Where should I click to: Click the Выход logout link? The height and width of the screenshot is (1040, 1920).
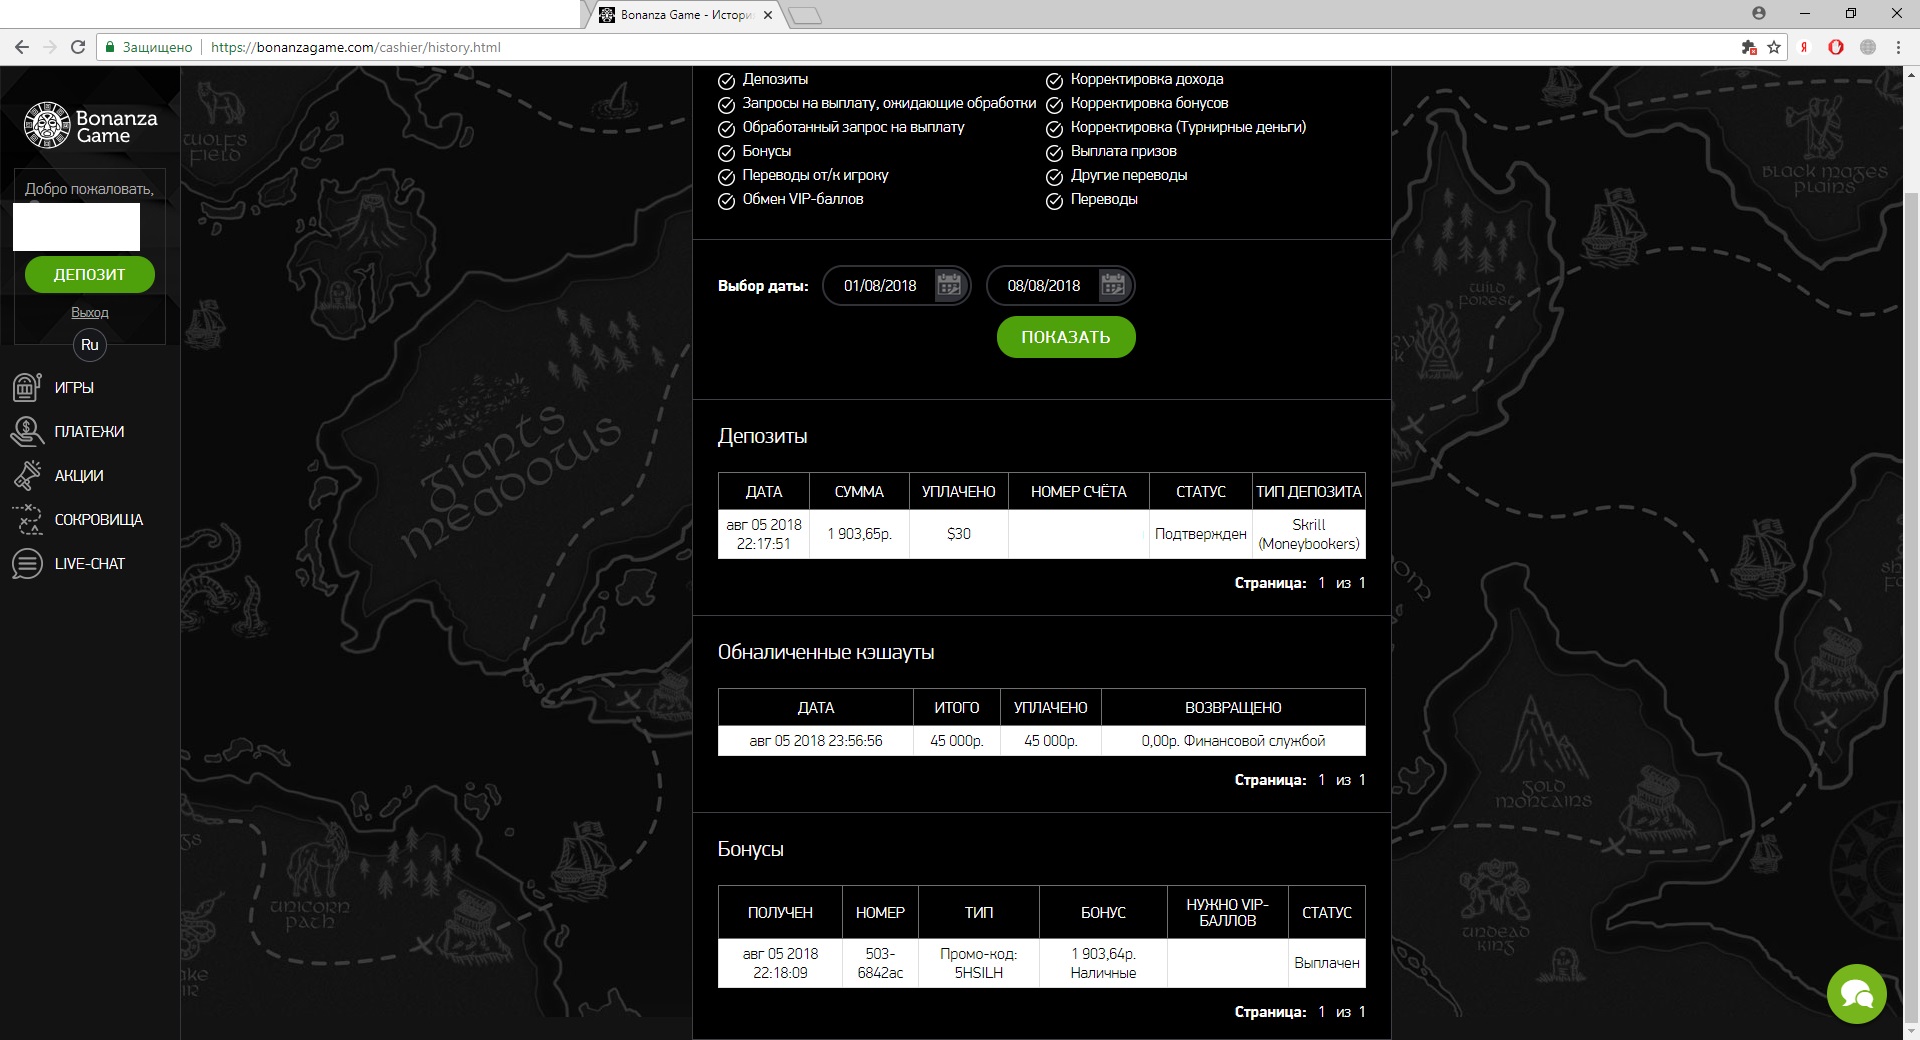(90, 313)
